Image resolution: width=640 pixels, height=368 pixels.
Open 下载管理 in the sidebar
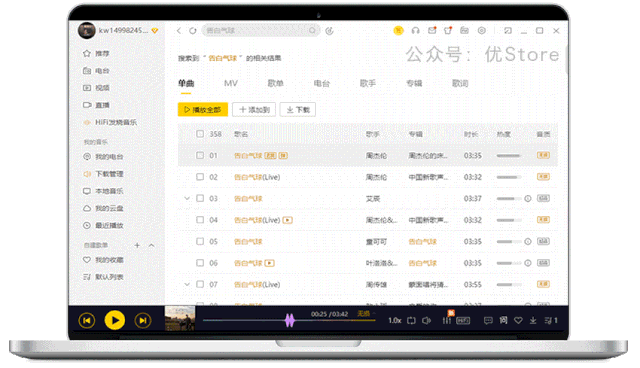pos(103,174)
